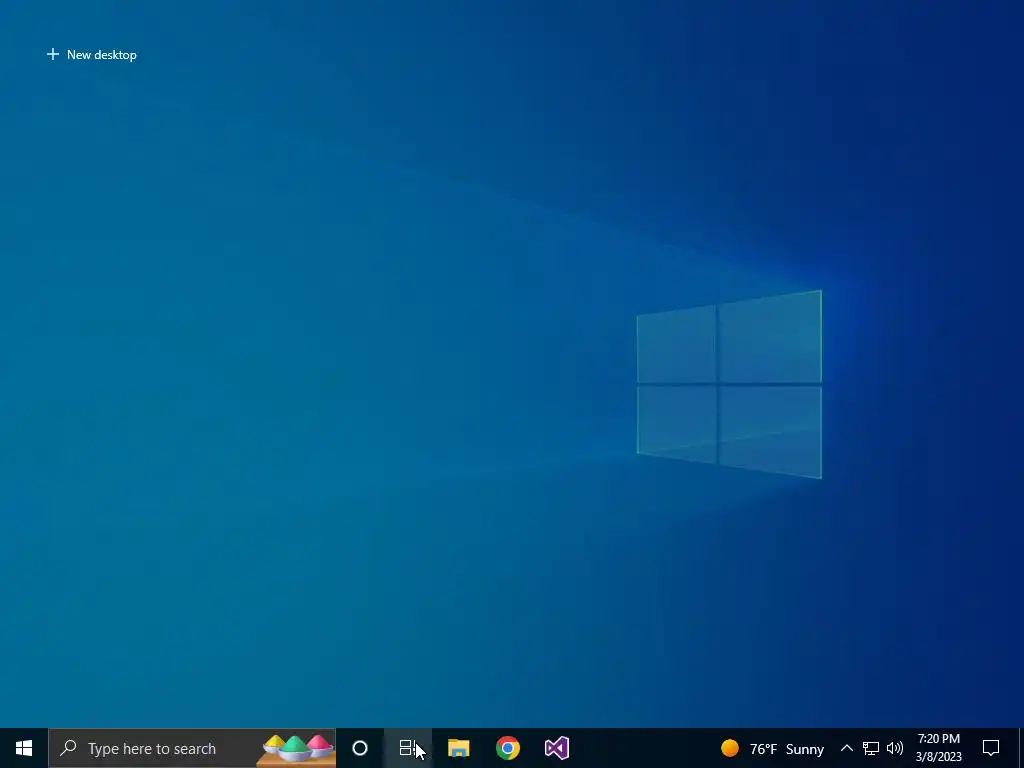Expand hidden system tray icons
This screenshot has width=1024, height=768.
846,748
